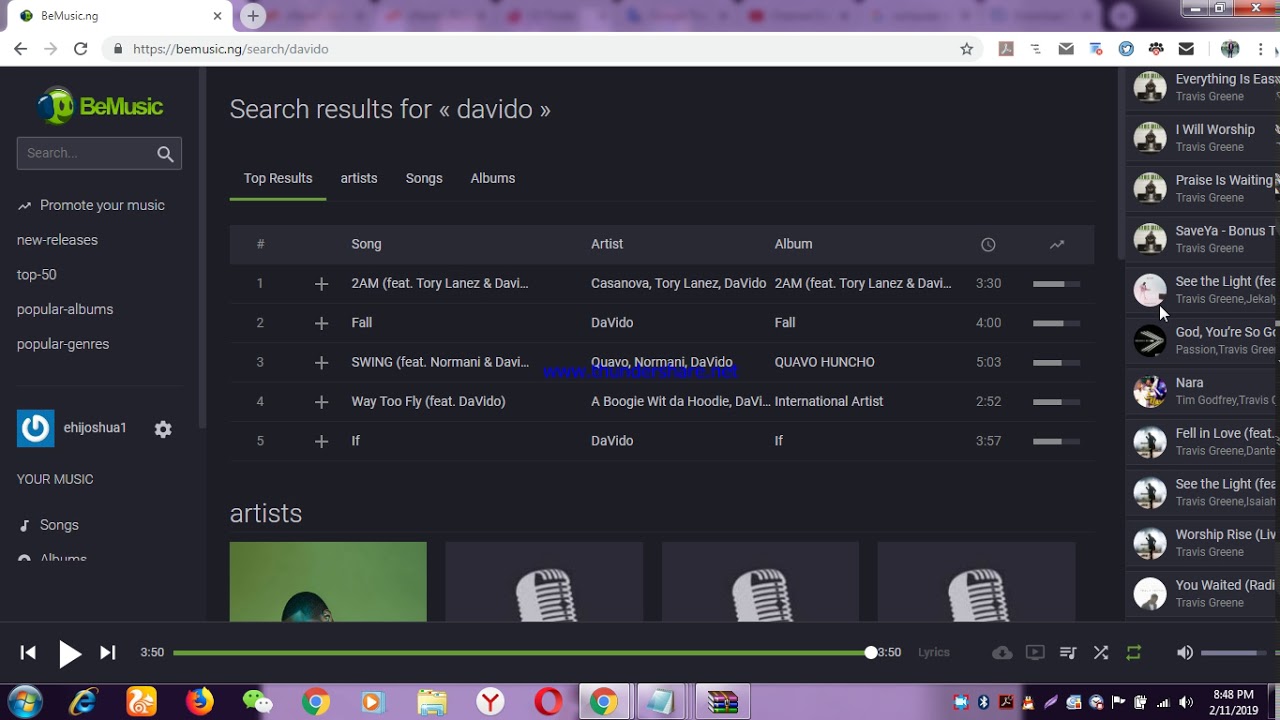Open a new browser tab

[x=253, y=16]
